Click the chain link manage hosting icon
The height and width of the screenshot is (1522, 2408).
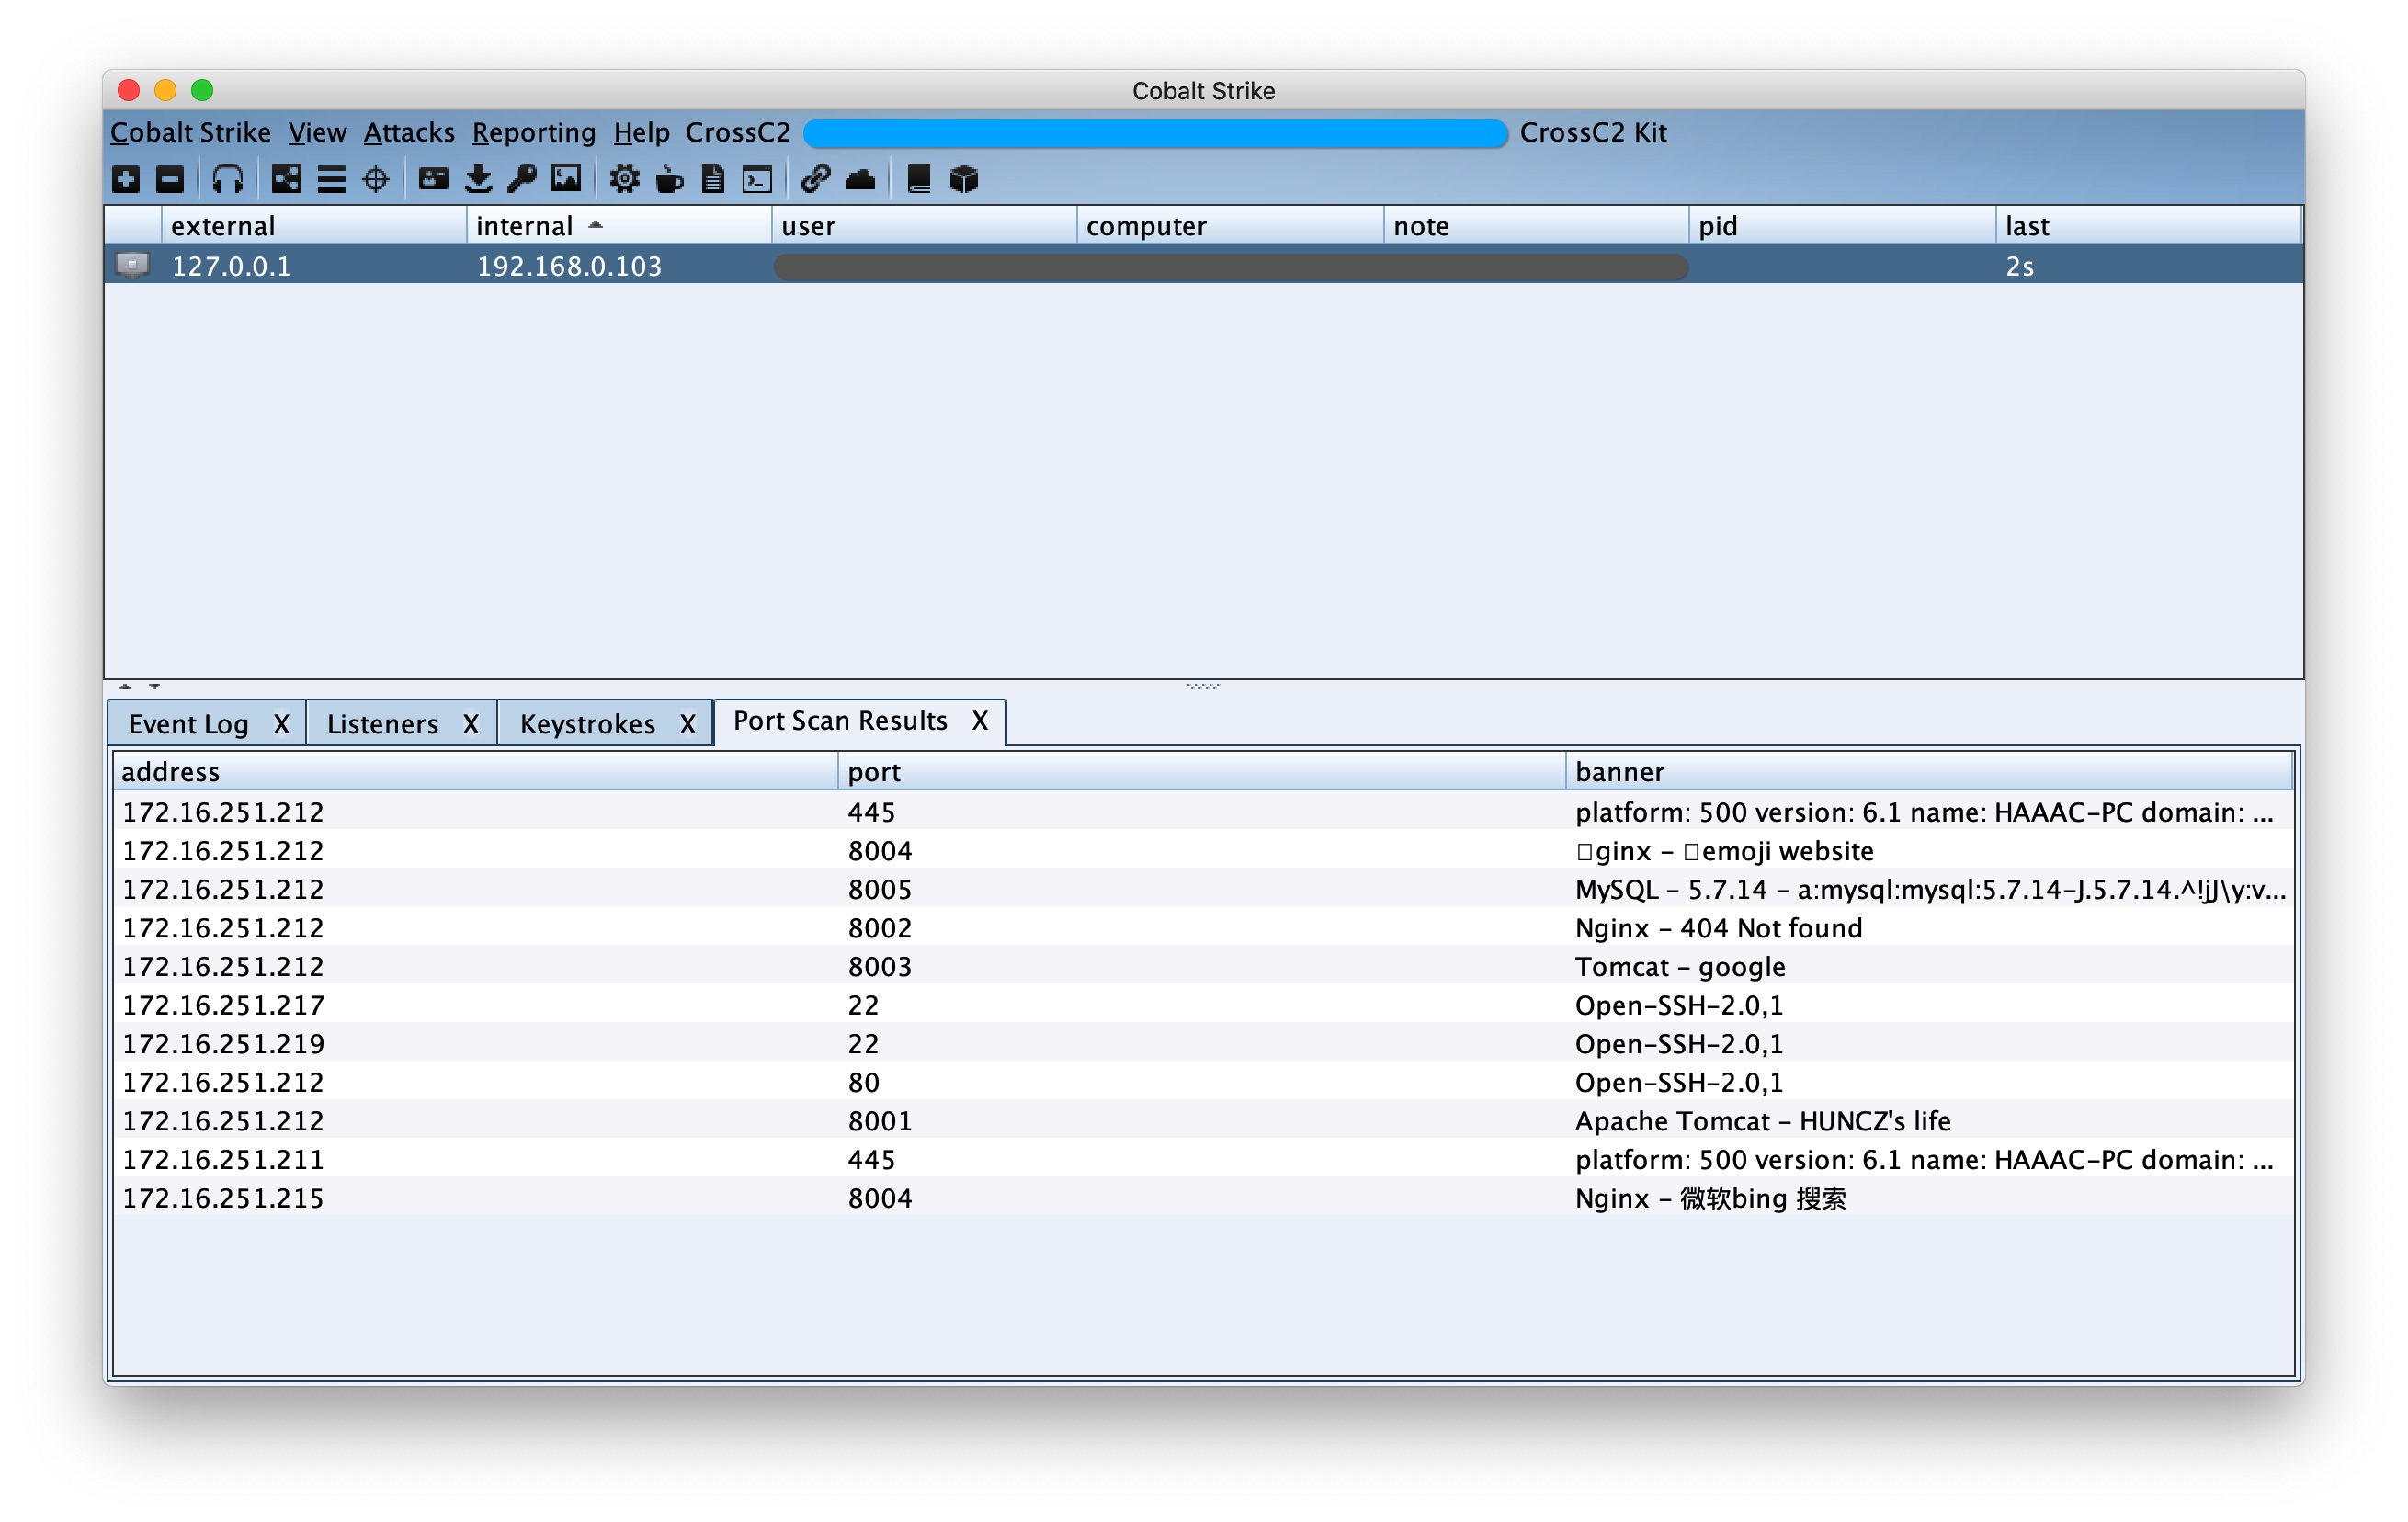pos(815,179)
